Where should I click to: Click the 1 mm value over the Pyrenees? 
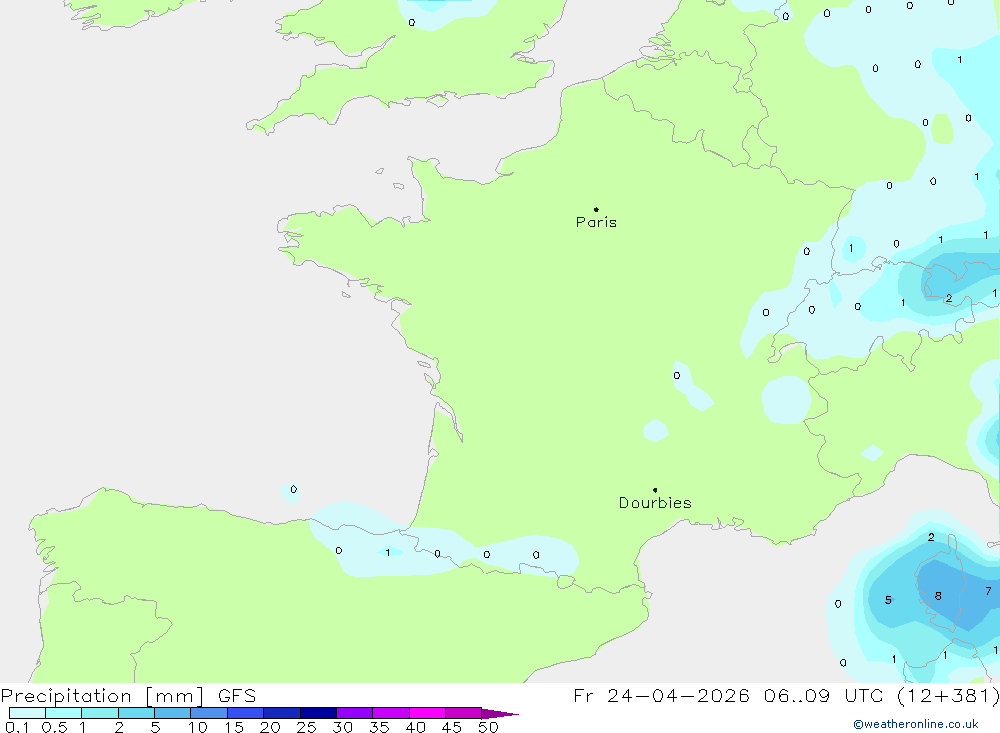[388, 552]
